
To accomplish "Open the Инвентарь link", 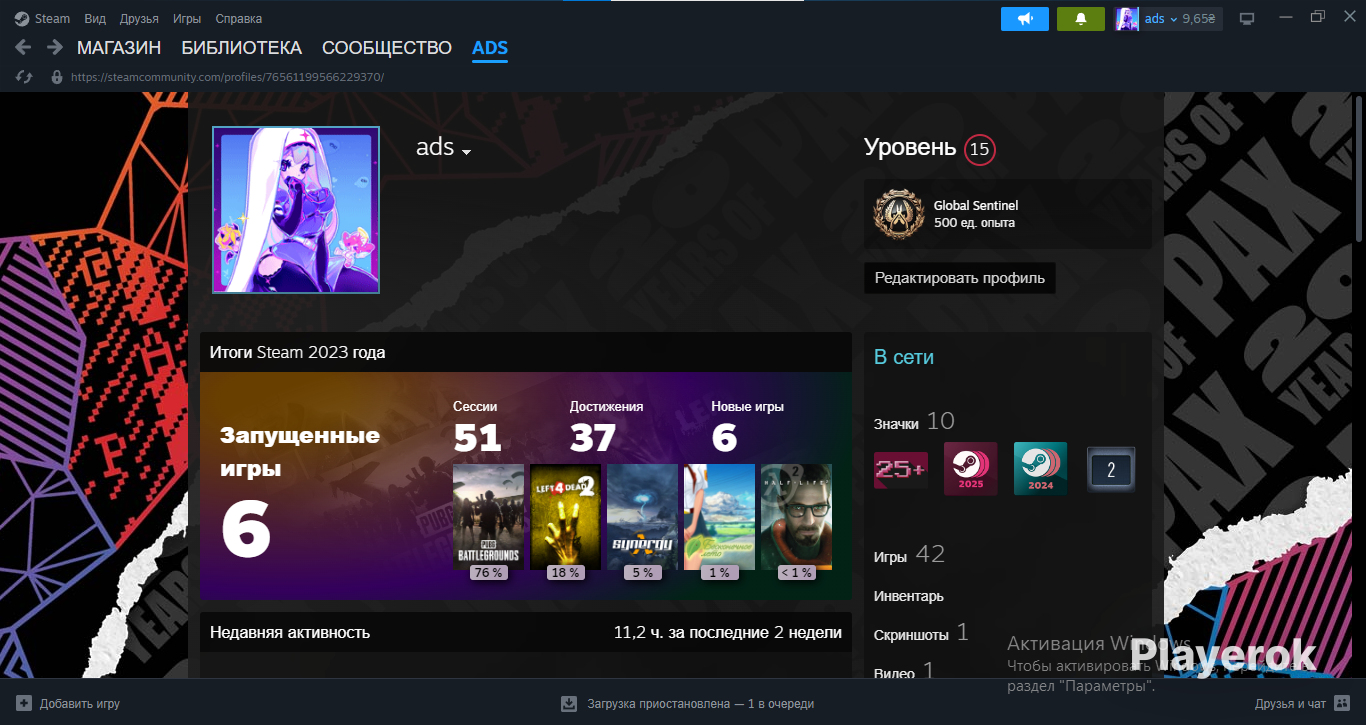I will pos(909,596).
